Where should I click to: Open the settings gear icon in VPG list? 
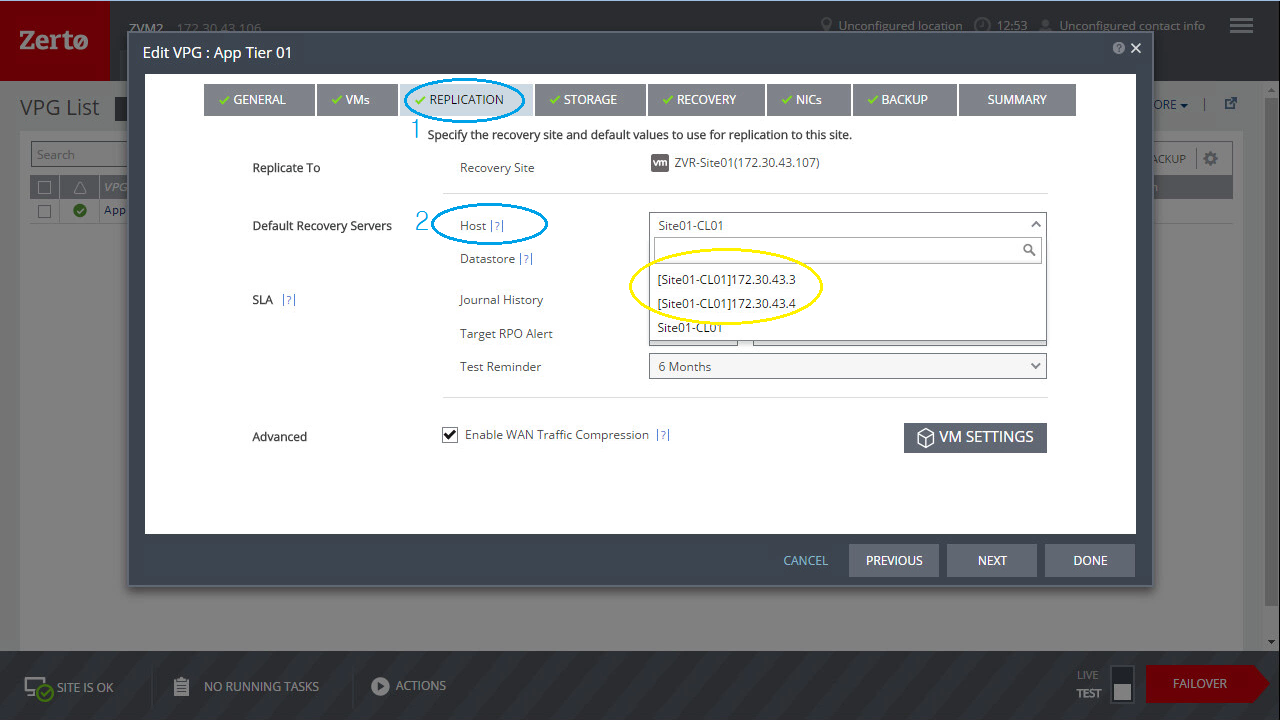pyautogui.click(x=1210, y=159)
